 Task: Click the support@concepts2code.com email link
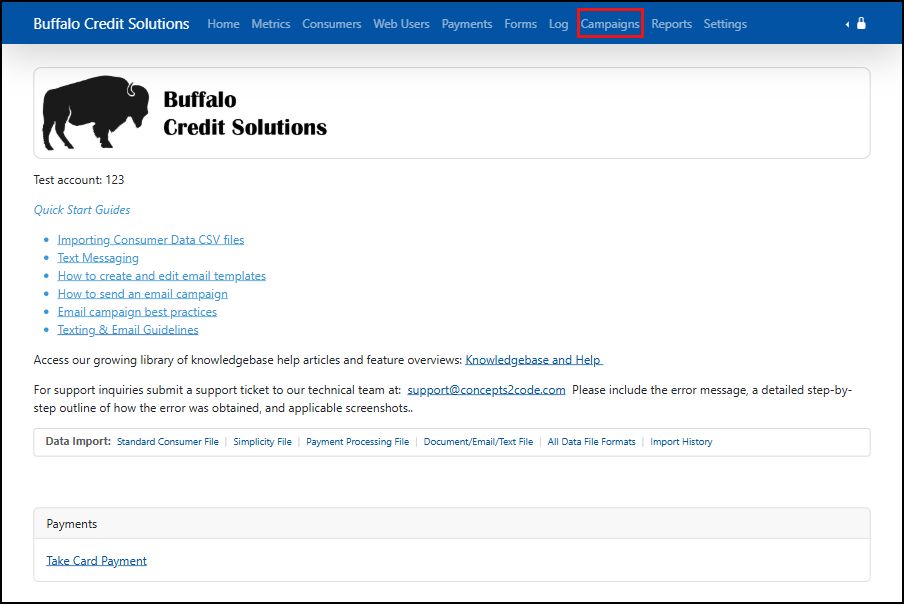(x=486, y=390)
